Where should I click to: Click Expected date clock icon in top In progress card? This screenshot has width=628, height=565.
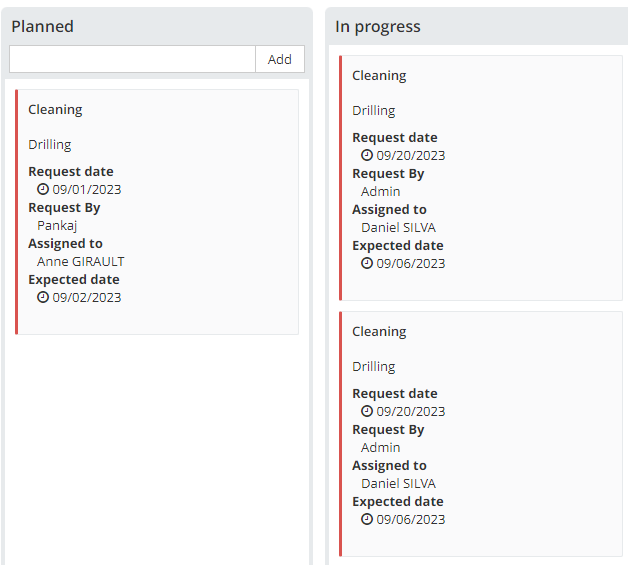click(367, 263)
